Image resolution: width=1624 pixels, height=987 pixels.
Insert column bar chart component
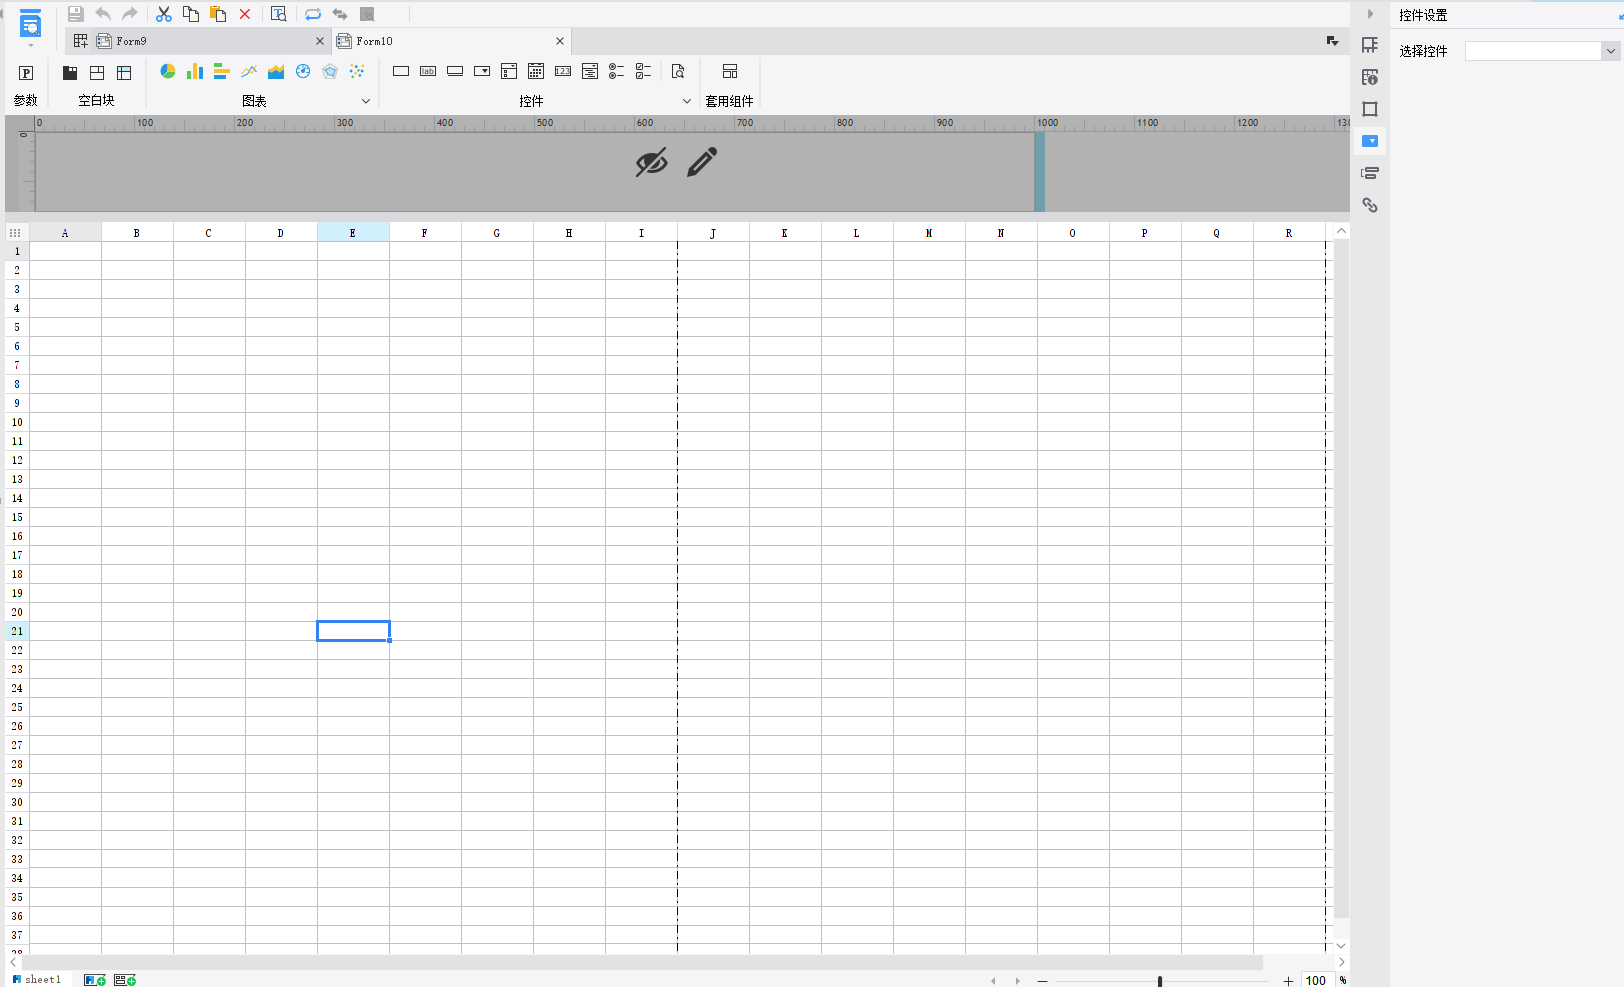[195, 71]
